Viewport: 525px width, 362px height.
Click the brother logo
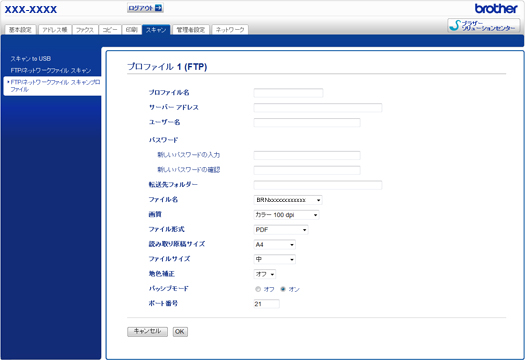[x=496, y=8]
